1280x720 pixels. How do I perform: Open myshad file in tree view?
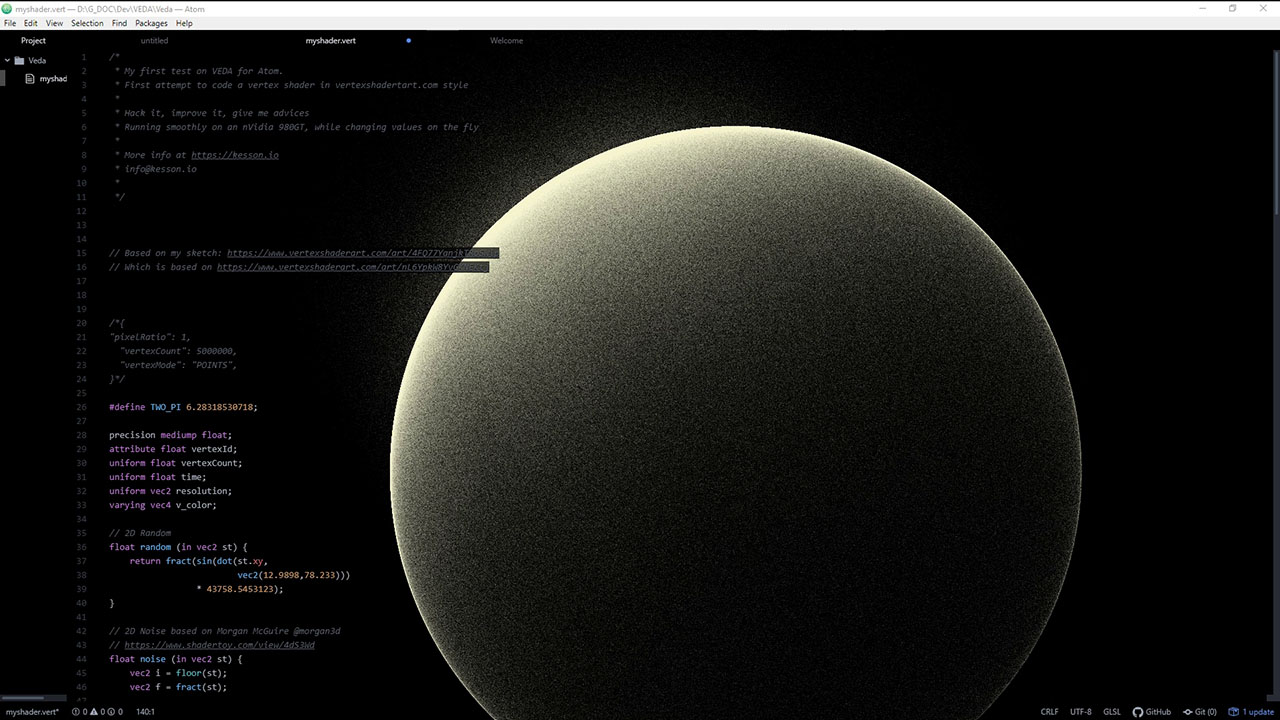(53, 79)
